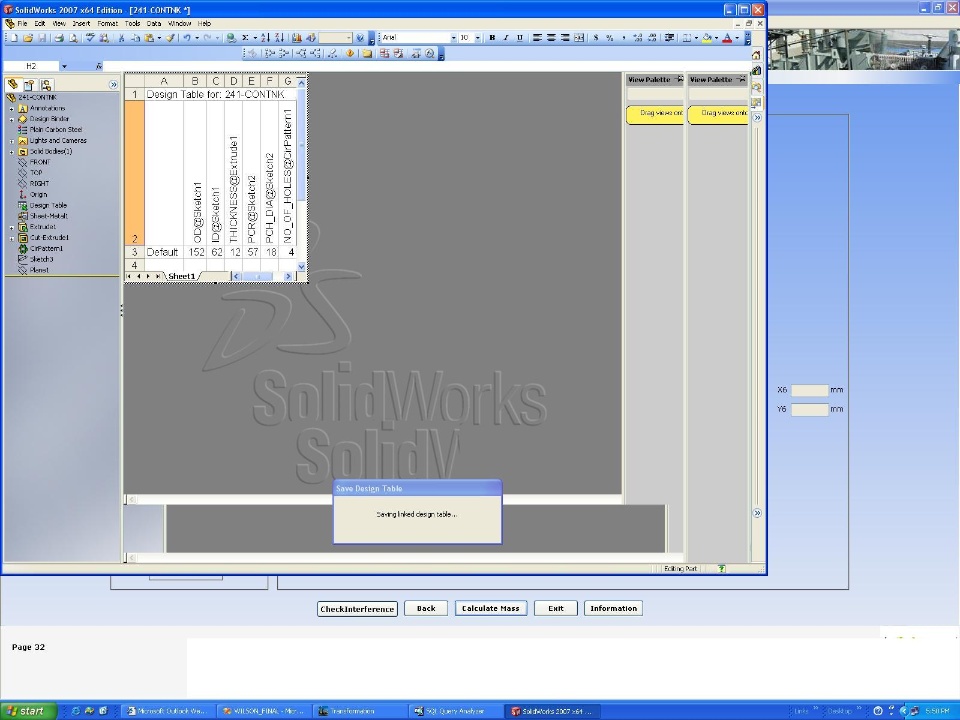Click the Paste clipboard icon
The width and height of the screenshot is (960, 720).
pos(149,38)
